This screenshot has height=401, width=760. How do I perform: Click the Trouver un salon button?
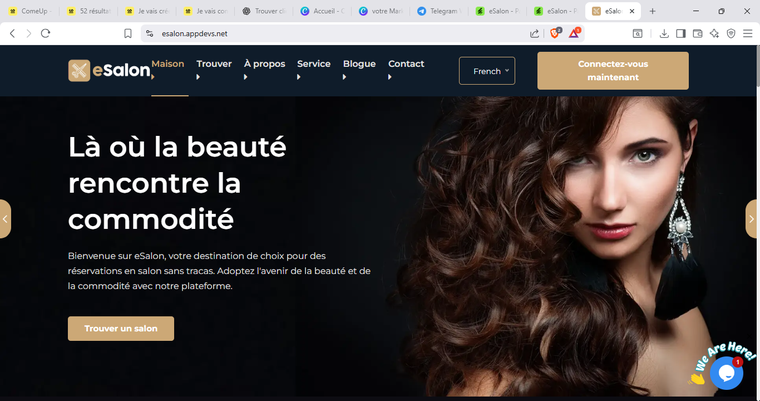point(121,328)
